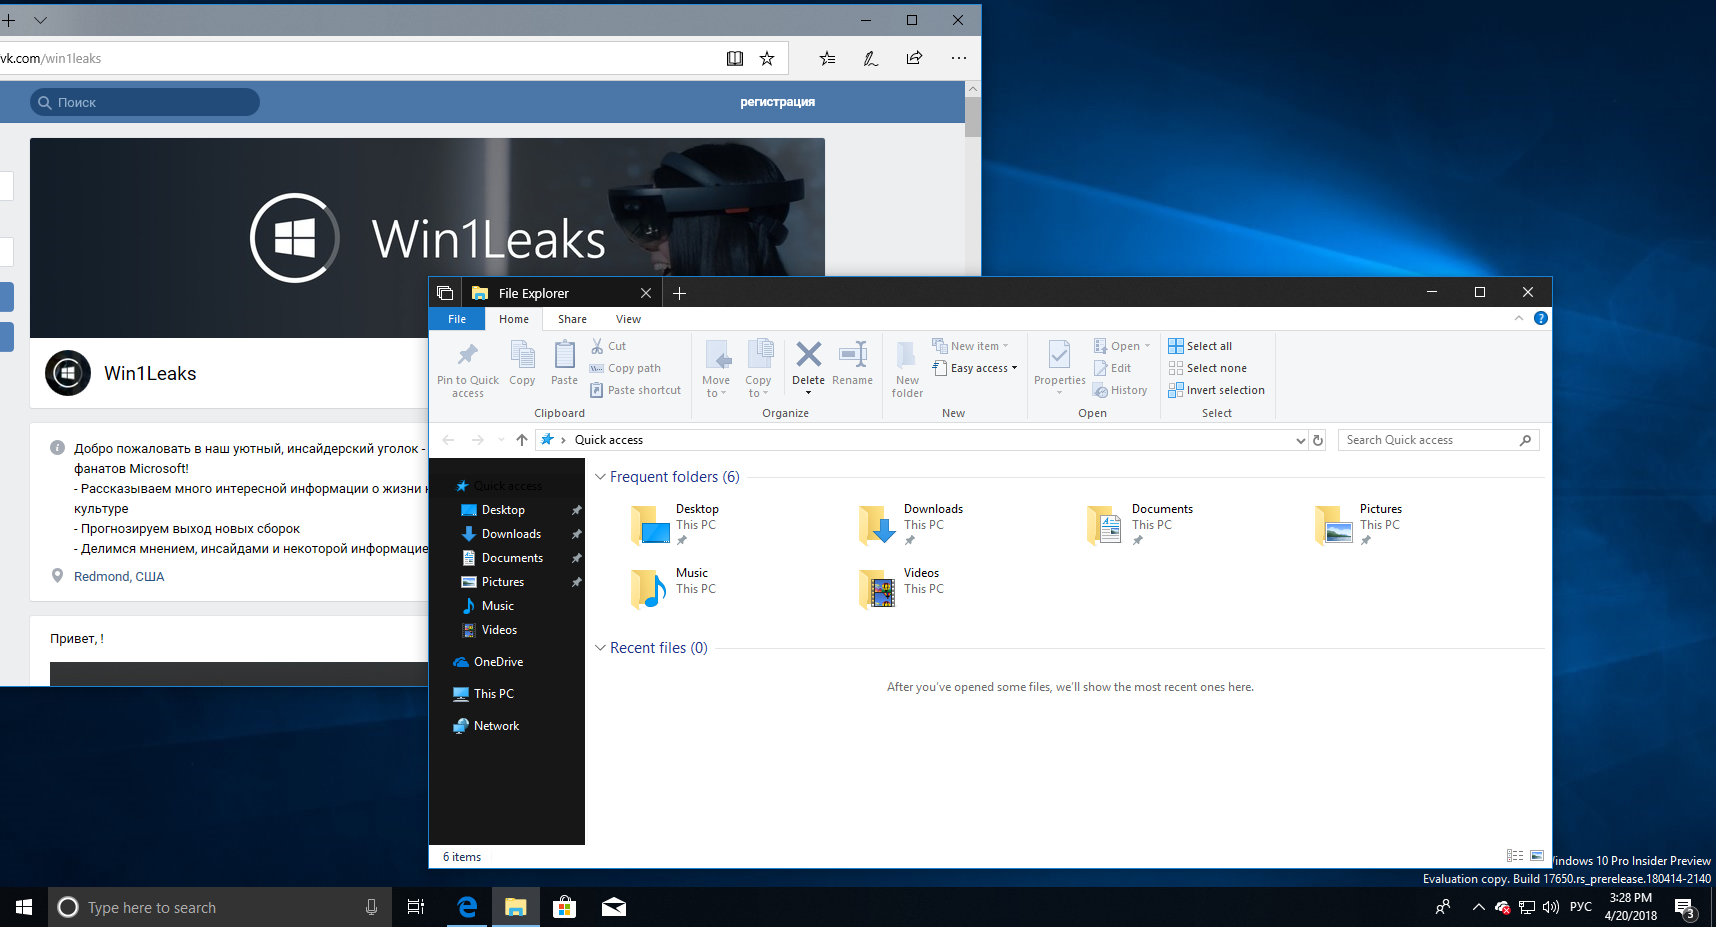Screen dimensions: 1716x927
Task: Switch to the View ribbon tab
Action: coord(628,319)
